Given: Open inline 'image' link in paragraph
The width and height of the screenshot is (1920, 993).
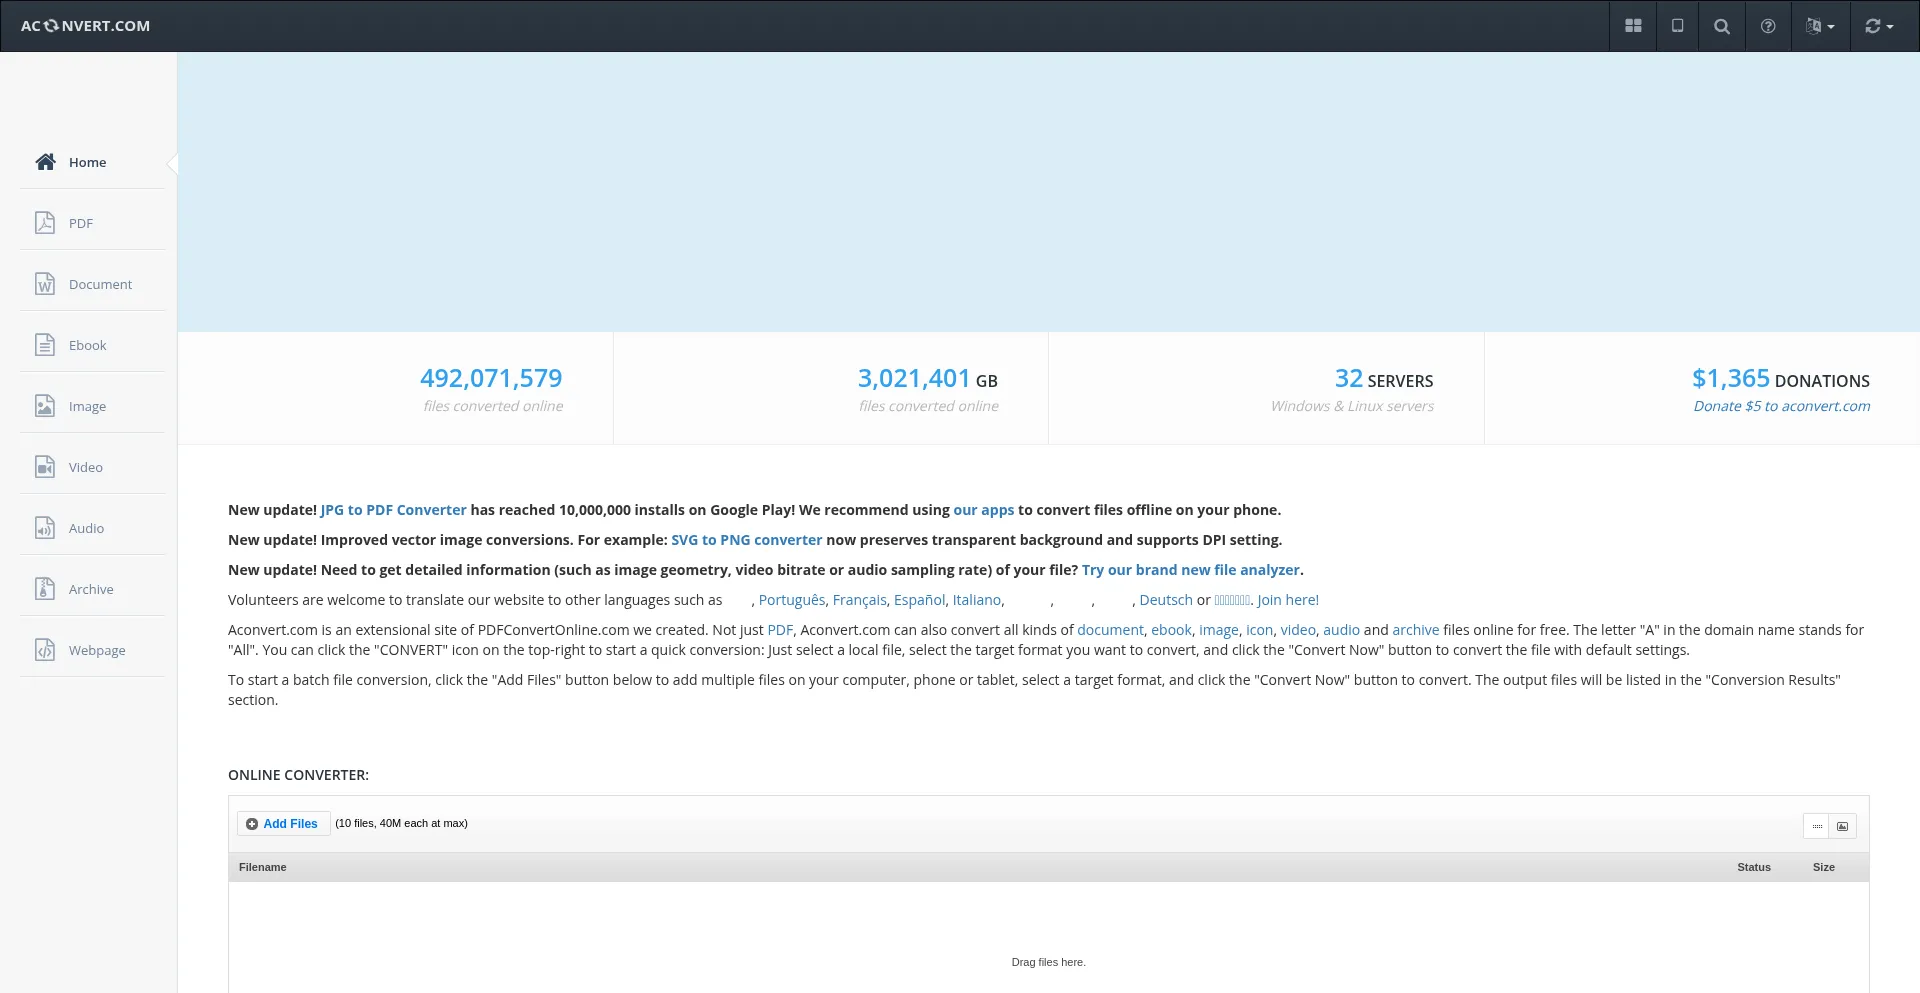Looking at the screenshot, I should 1218,630.
